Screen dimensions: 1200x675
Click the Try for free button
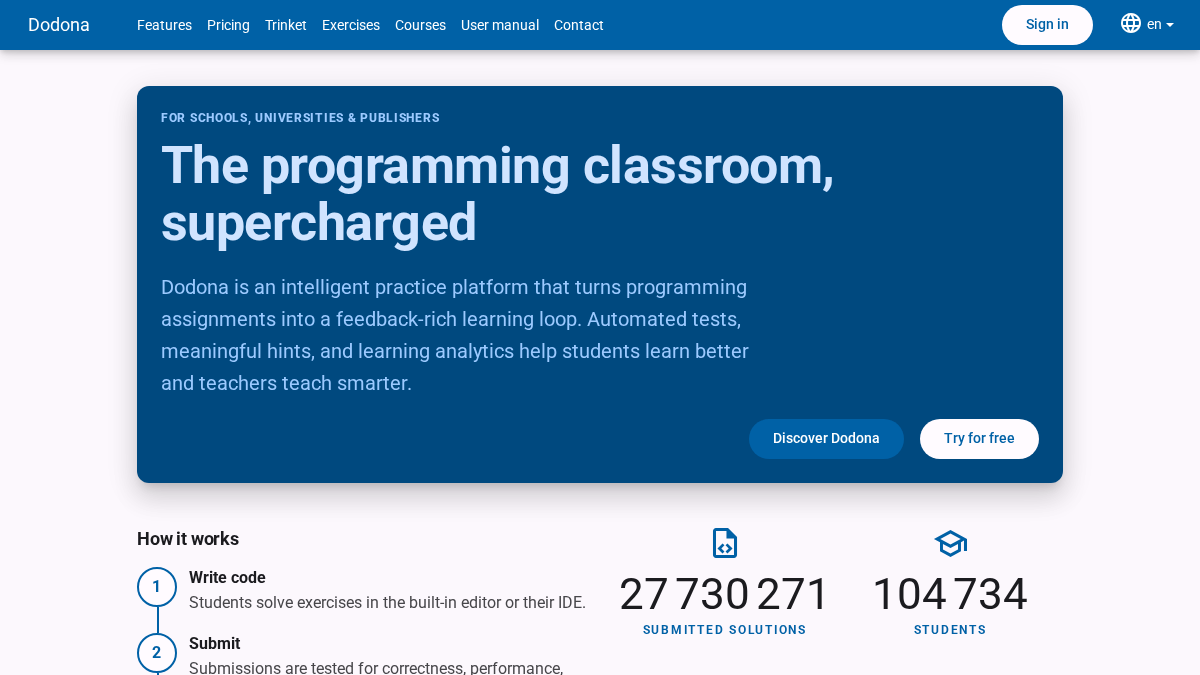click(979, 439)
